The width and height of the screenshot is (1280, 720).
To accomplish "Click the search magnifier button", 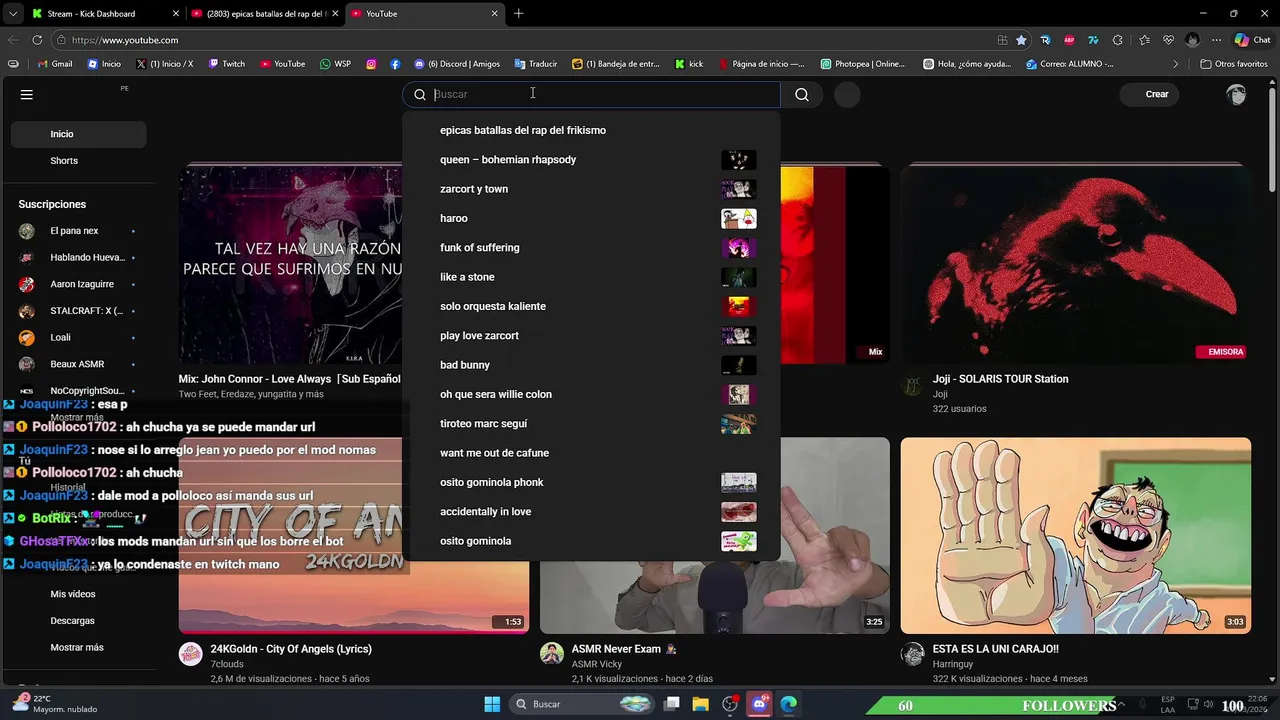I will pos(802,94).
